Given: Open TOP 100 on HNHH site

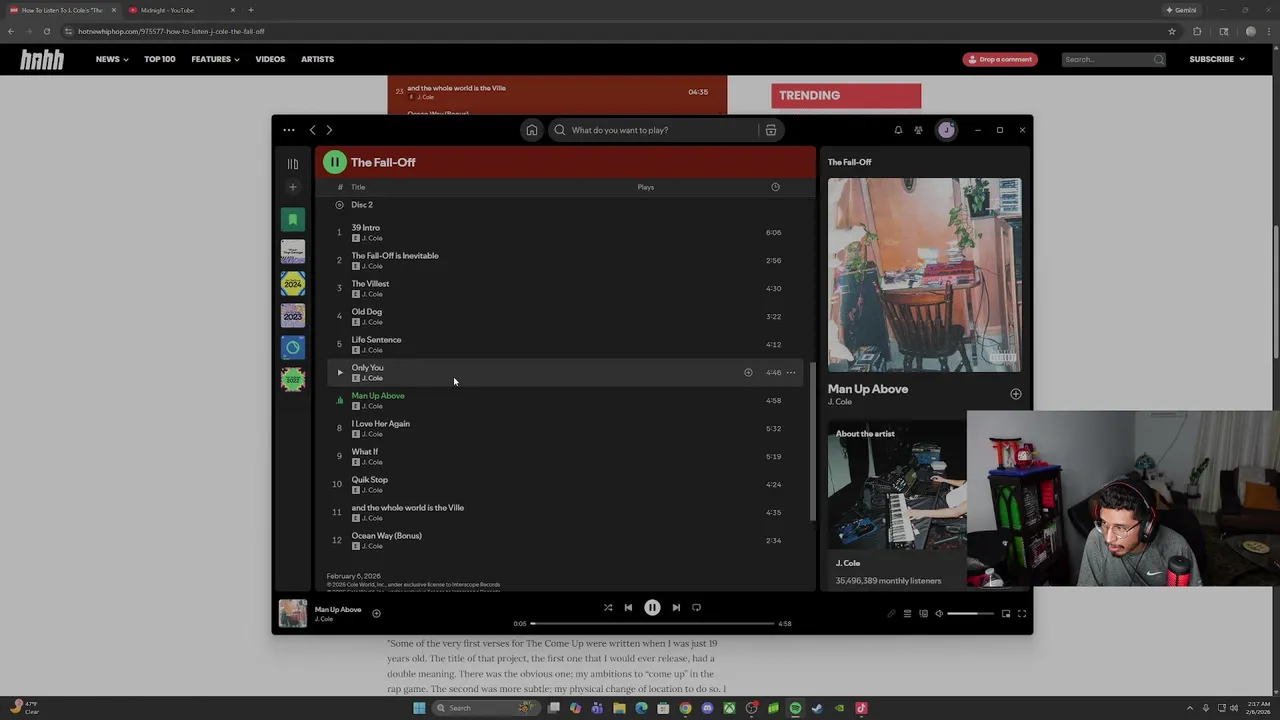Looking at the screenshot, I should (x=159, y=59).
